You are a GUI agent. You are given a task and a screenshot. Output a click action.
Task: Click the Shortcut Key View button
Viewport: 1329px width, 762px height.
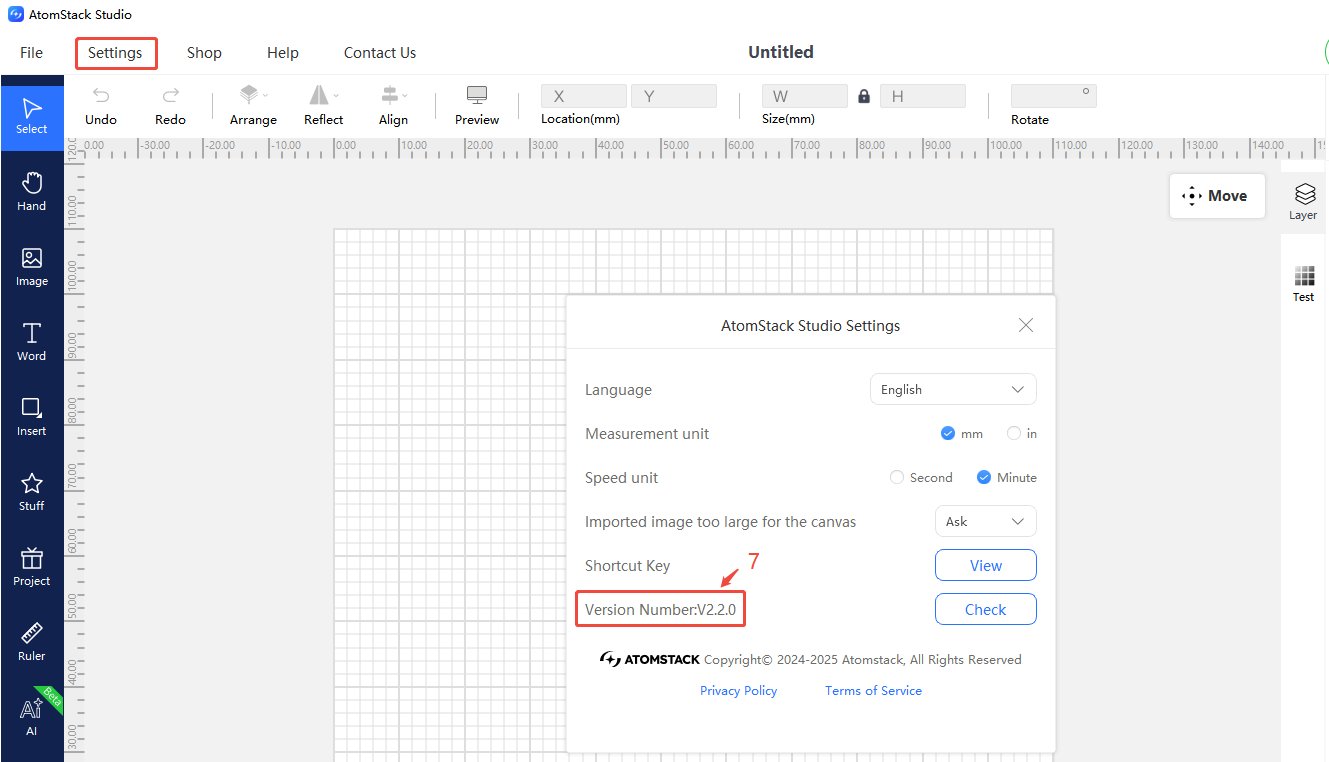(986, 565)
